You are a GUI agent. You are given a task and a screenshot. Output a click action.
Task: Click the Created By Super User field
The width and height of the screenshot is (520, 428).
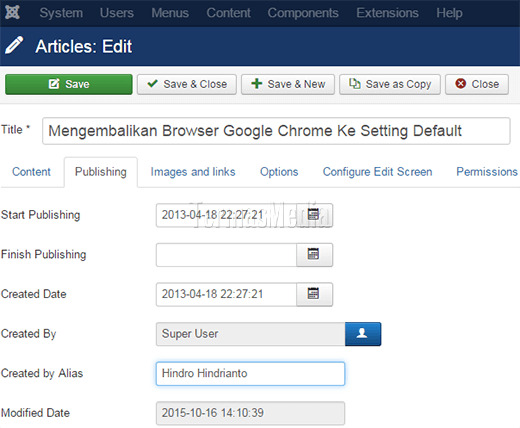[x=251, y=334]
